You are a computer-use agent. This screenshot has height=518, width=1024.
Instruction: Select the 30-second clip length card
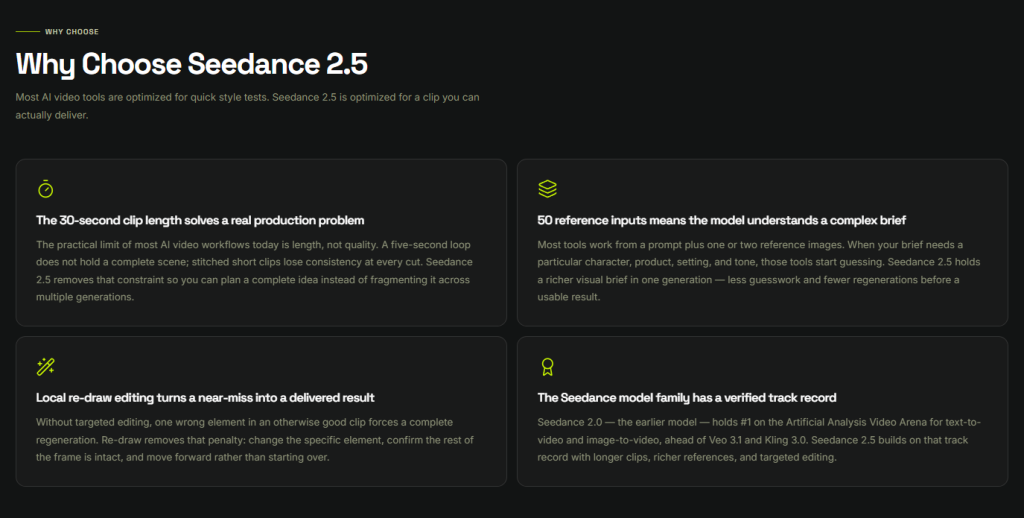[261, 242]
